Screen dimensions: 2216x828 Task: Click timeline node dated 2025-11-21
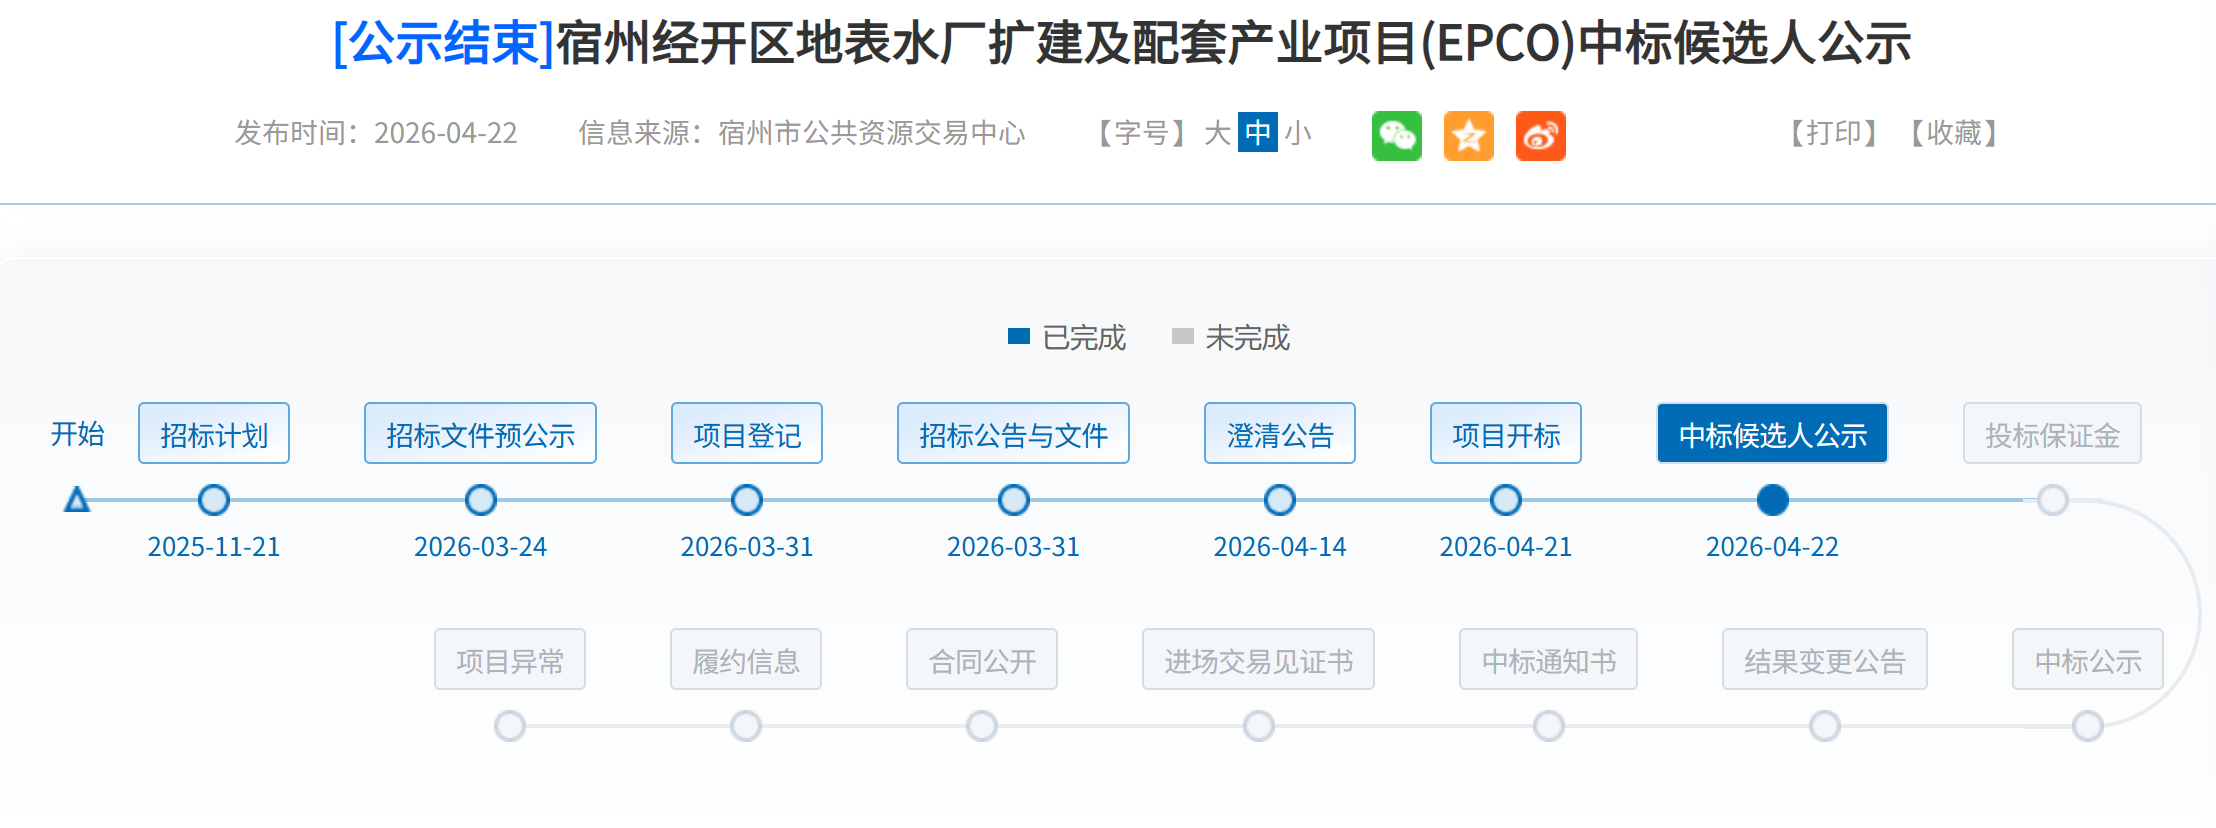(x=214, y=500)
